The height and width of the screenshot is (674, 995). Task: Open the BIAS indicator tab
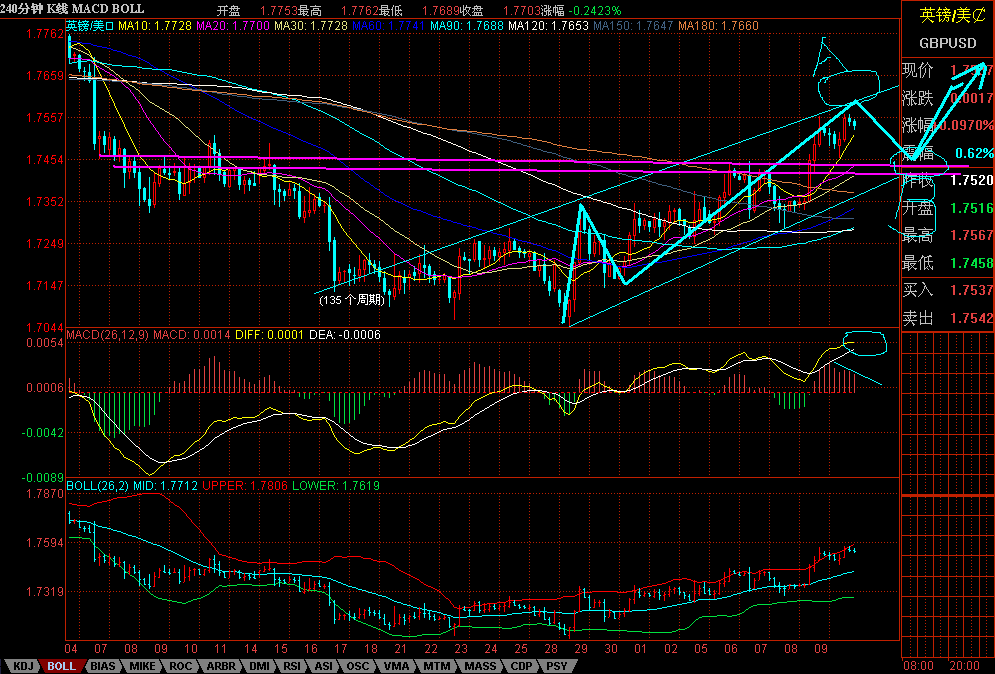click(x=103, y=666)
